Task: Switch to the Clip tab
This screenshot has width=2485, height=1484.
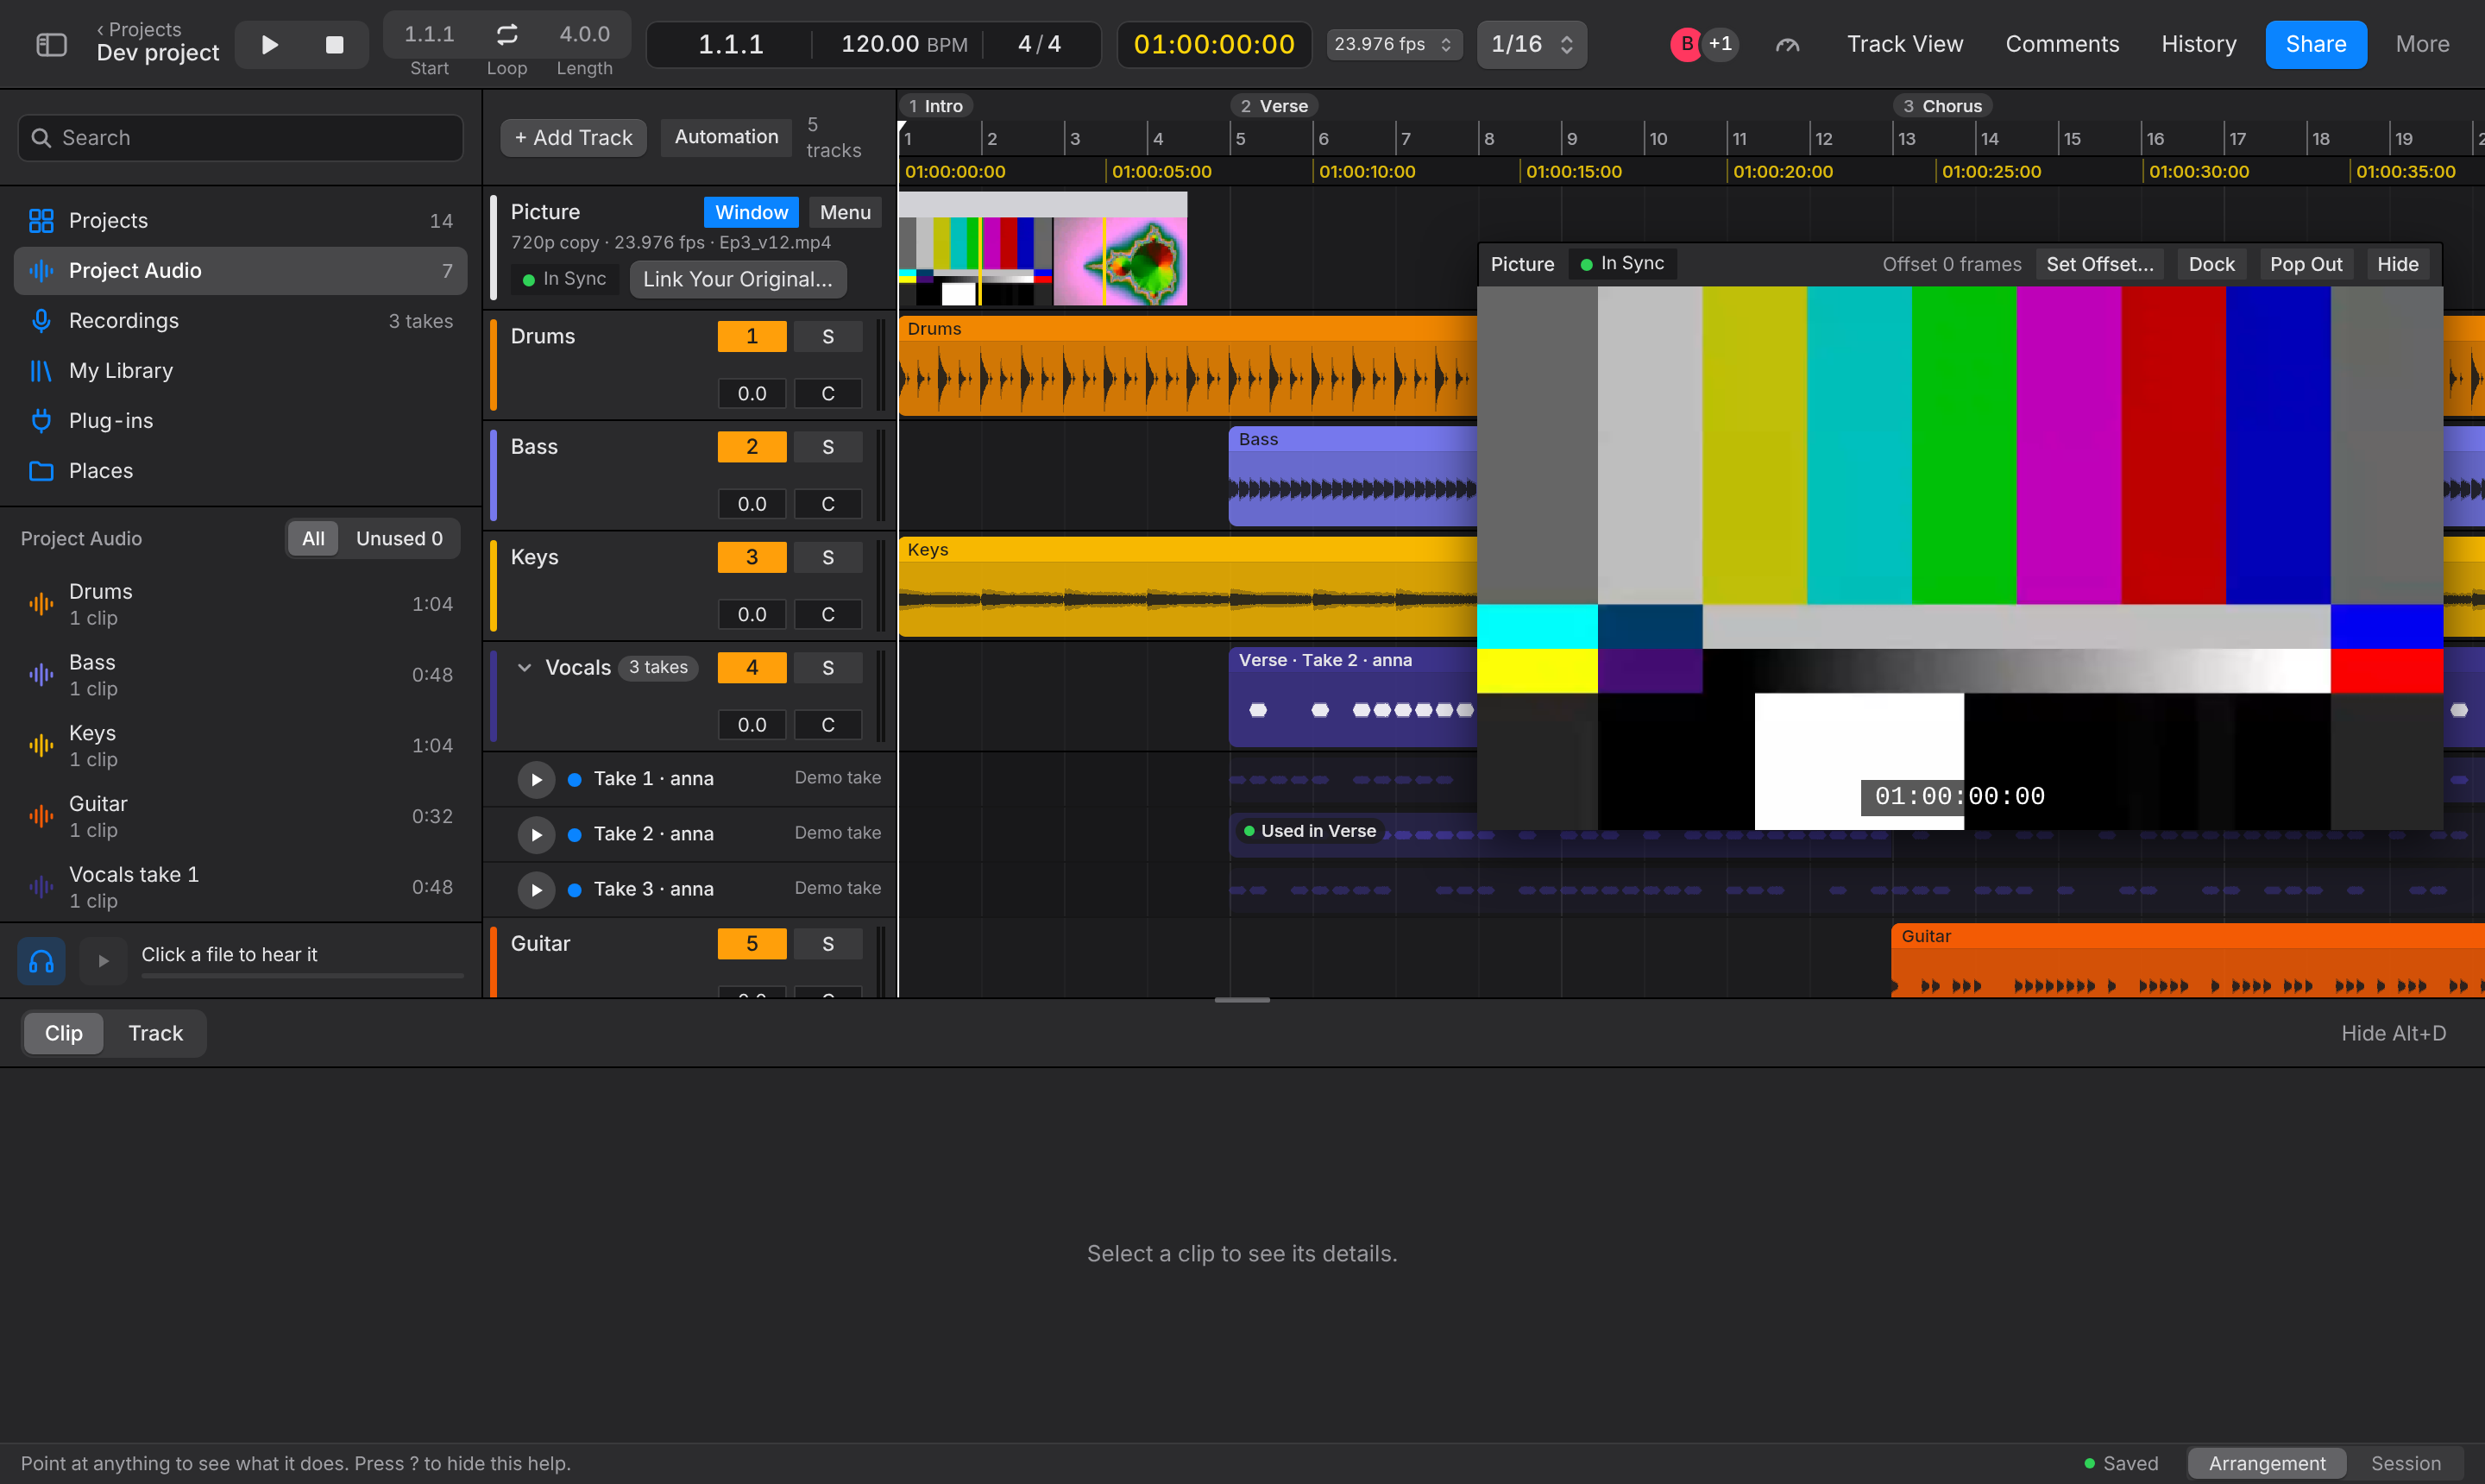Action: pos(63,1033)
